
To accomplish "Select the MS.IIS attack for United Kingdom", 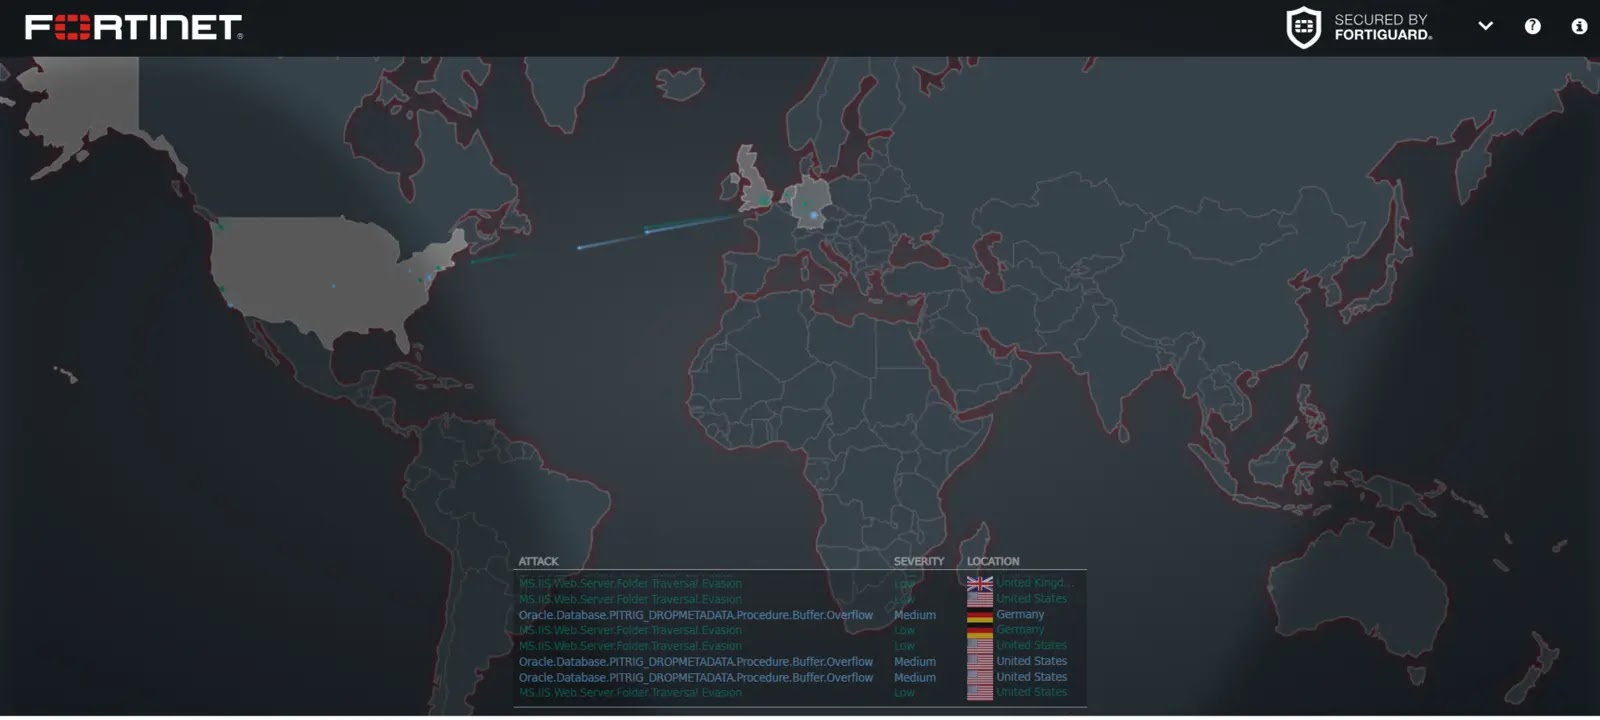I will pyautogui.click(x=630, y=583).
